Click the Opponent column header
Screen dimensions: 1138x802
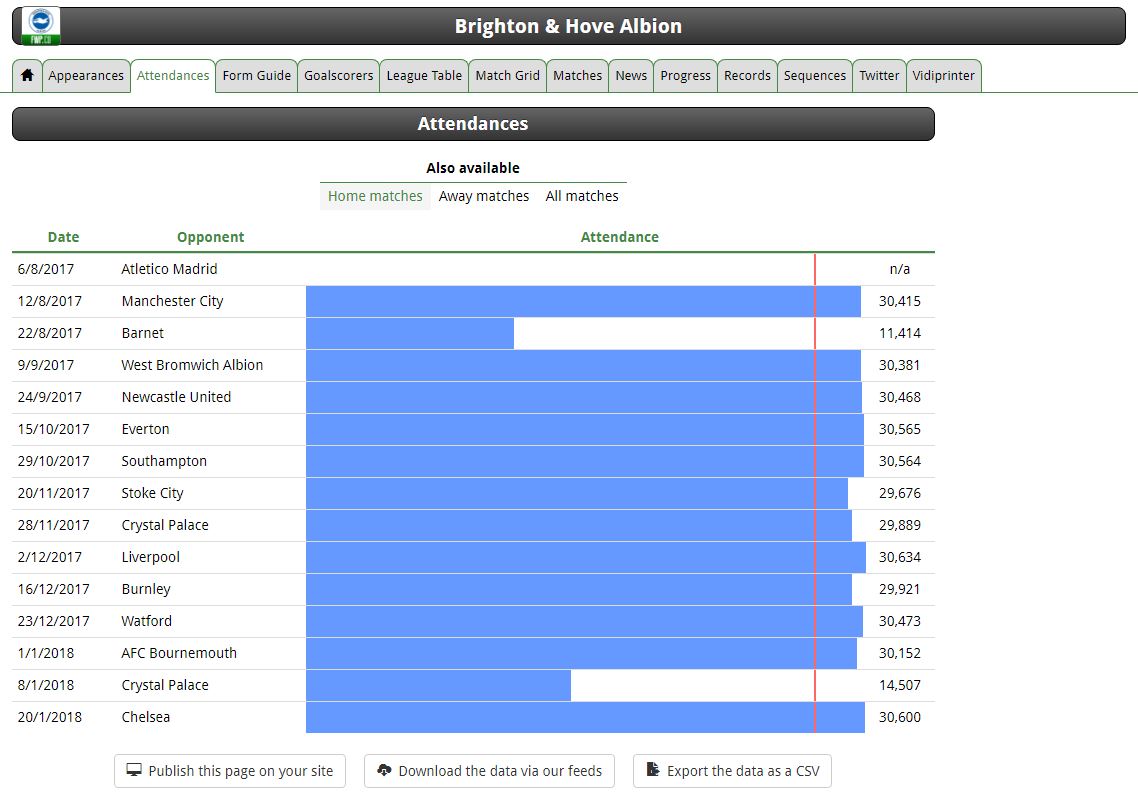[x=210, y=237]
